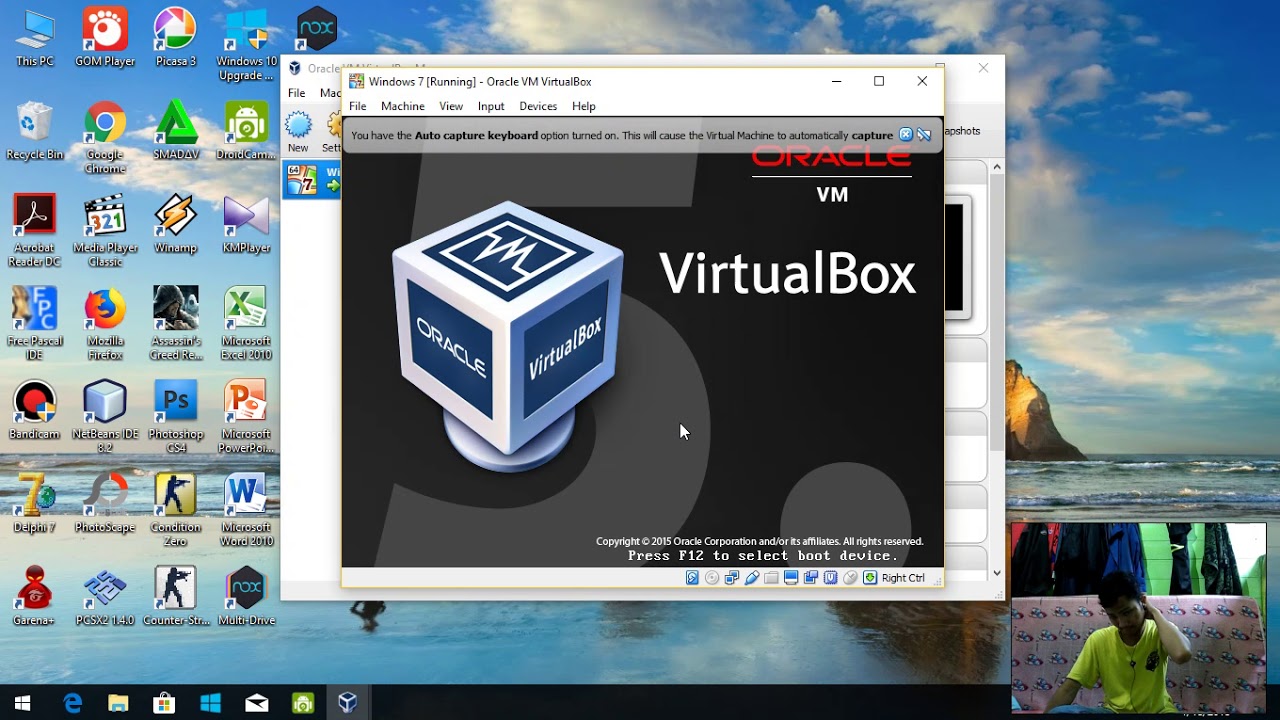Click the don't-show-again icon on the notification
The height and width of the screenshot is (720, 1280).
pos(924,135)
